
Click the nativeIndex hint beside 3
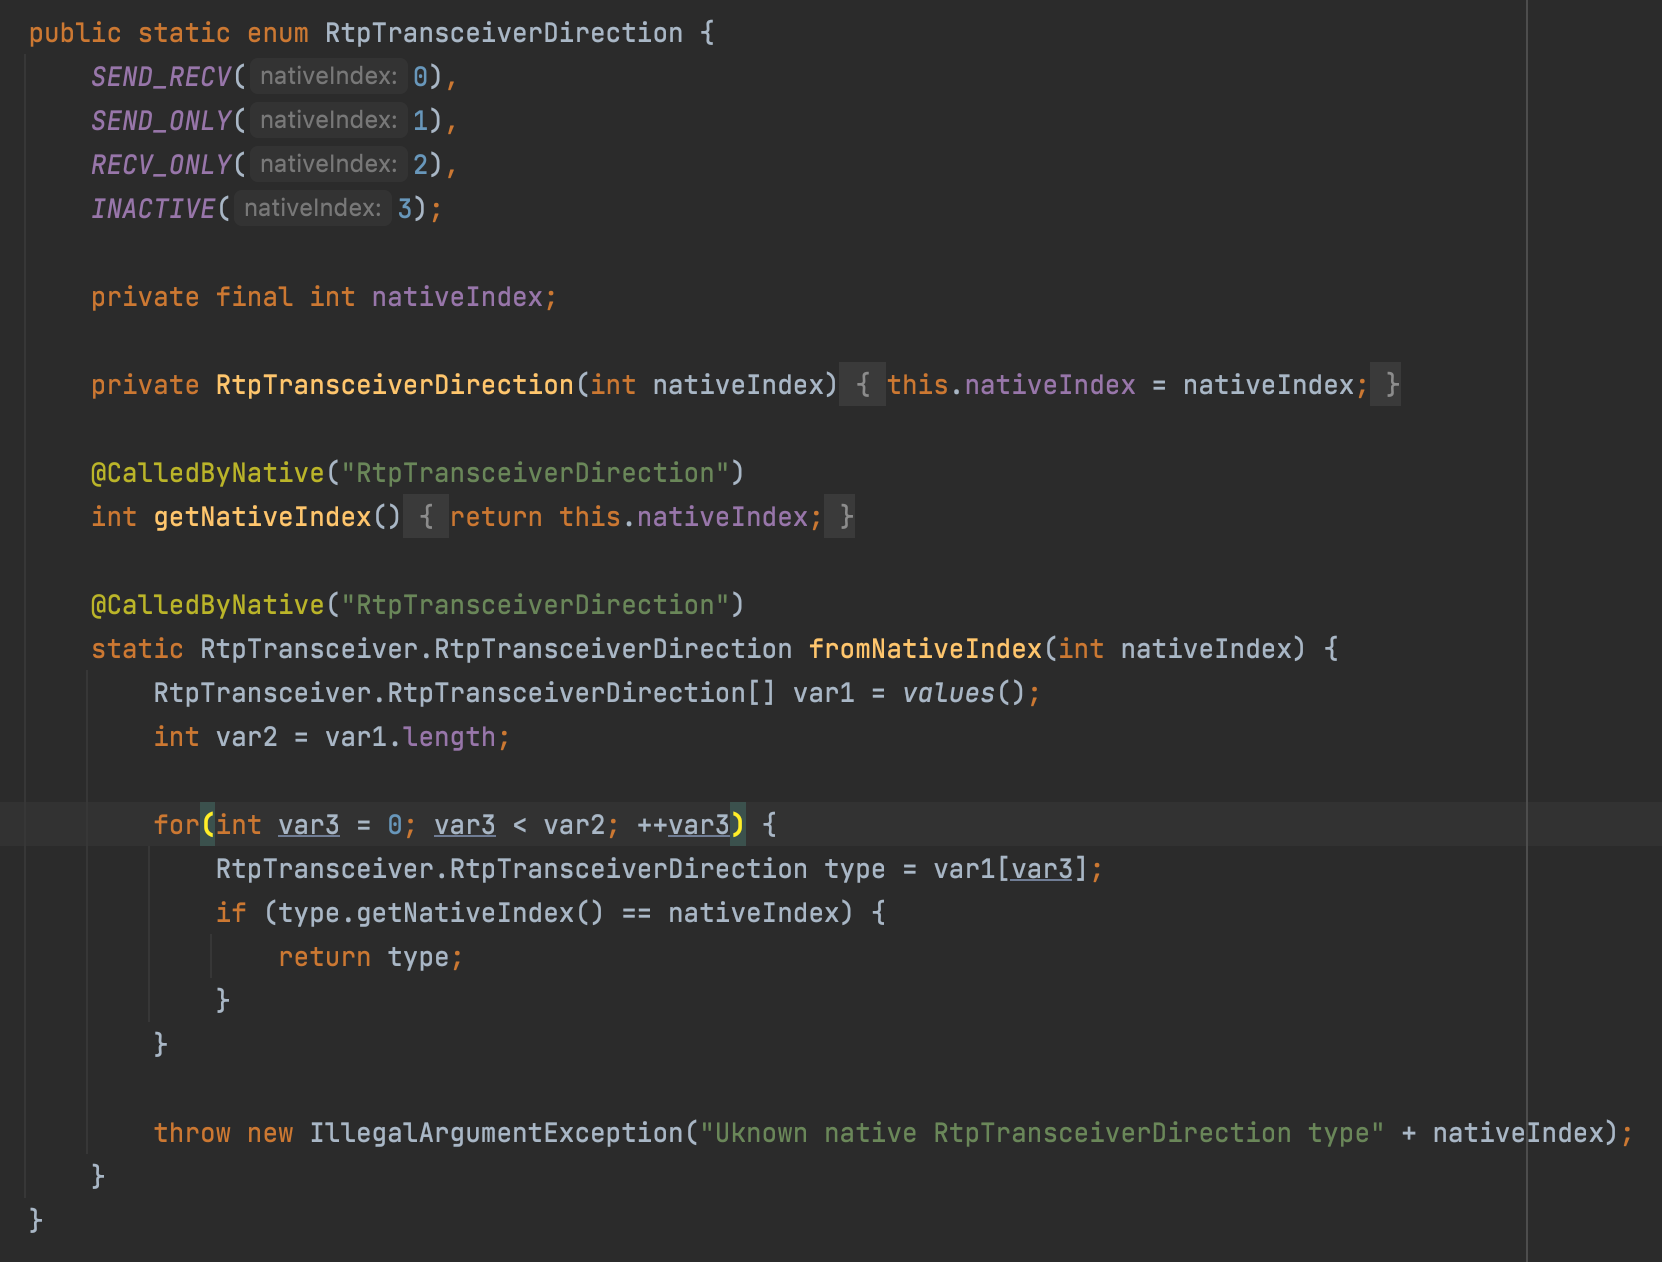(312, 207)
